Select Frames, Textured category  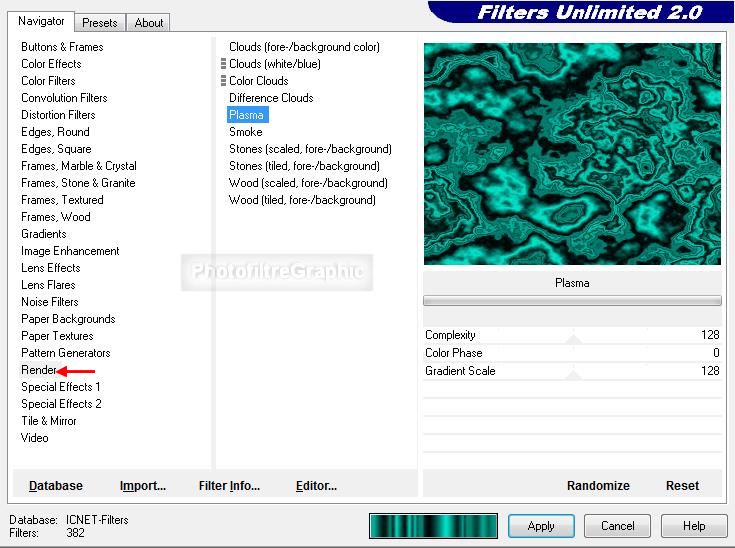tap(62, 200)
